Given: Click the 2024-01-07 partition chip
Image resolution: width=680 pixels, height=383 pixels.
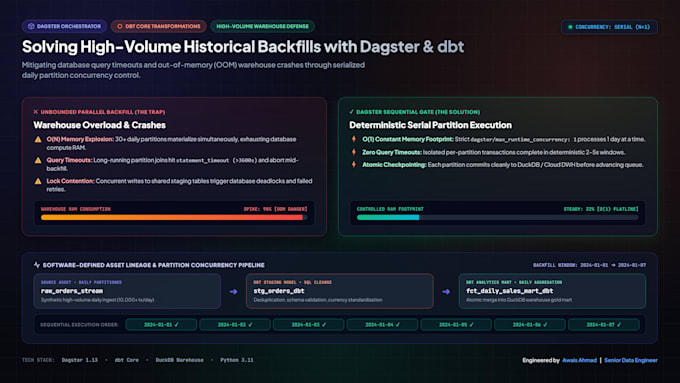Looking at the screenshot, I should pyautogui.click(x=604, y=324).
